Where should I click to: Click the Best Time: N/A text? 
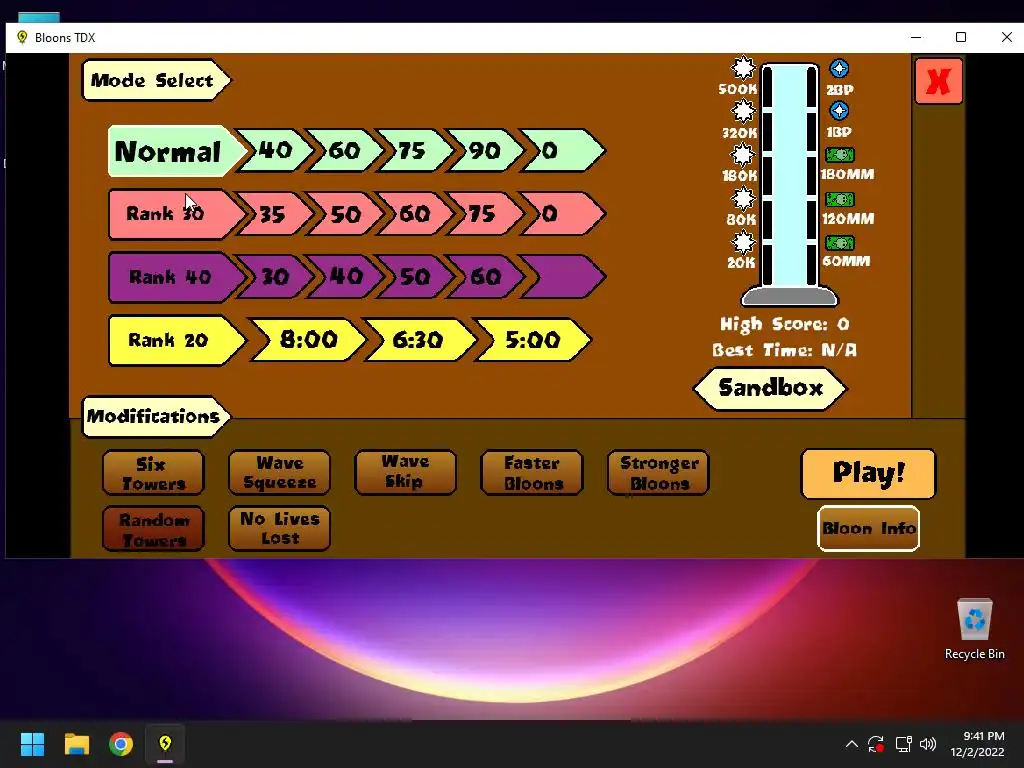click(784, 350)
